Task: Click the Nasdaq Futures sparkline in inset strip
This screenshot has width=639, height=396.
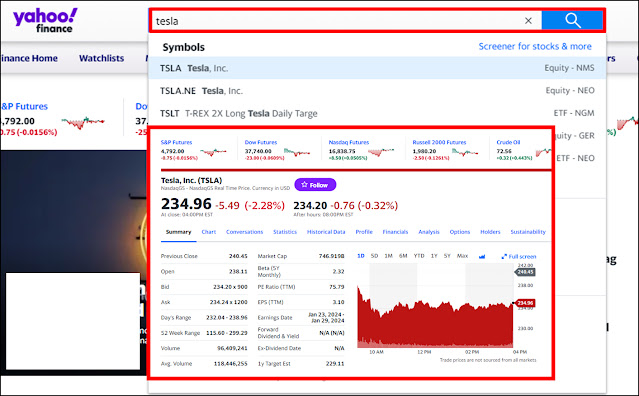Action: [381, 152]
